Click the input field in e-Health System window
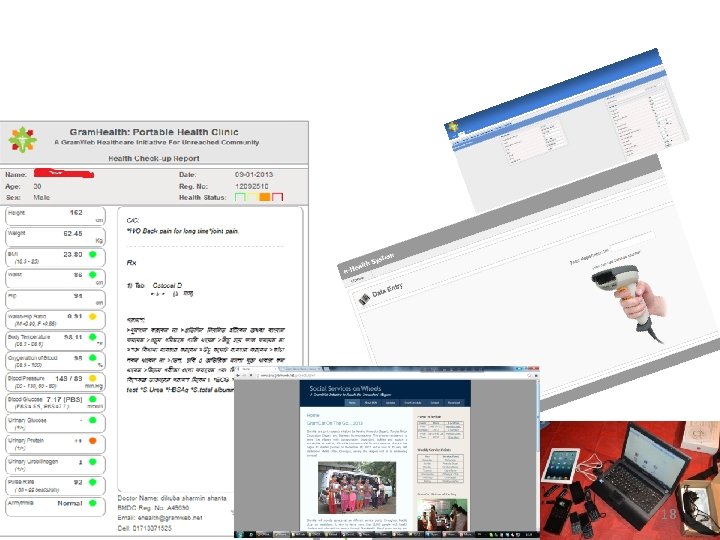Viewport: 720px width, 540px height. [x=631, y=241]
